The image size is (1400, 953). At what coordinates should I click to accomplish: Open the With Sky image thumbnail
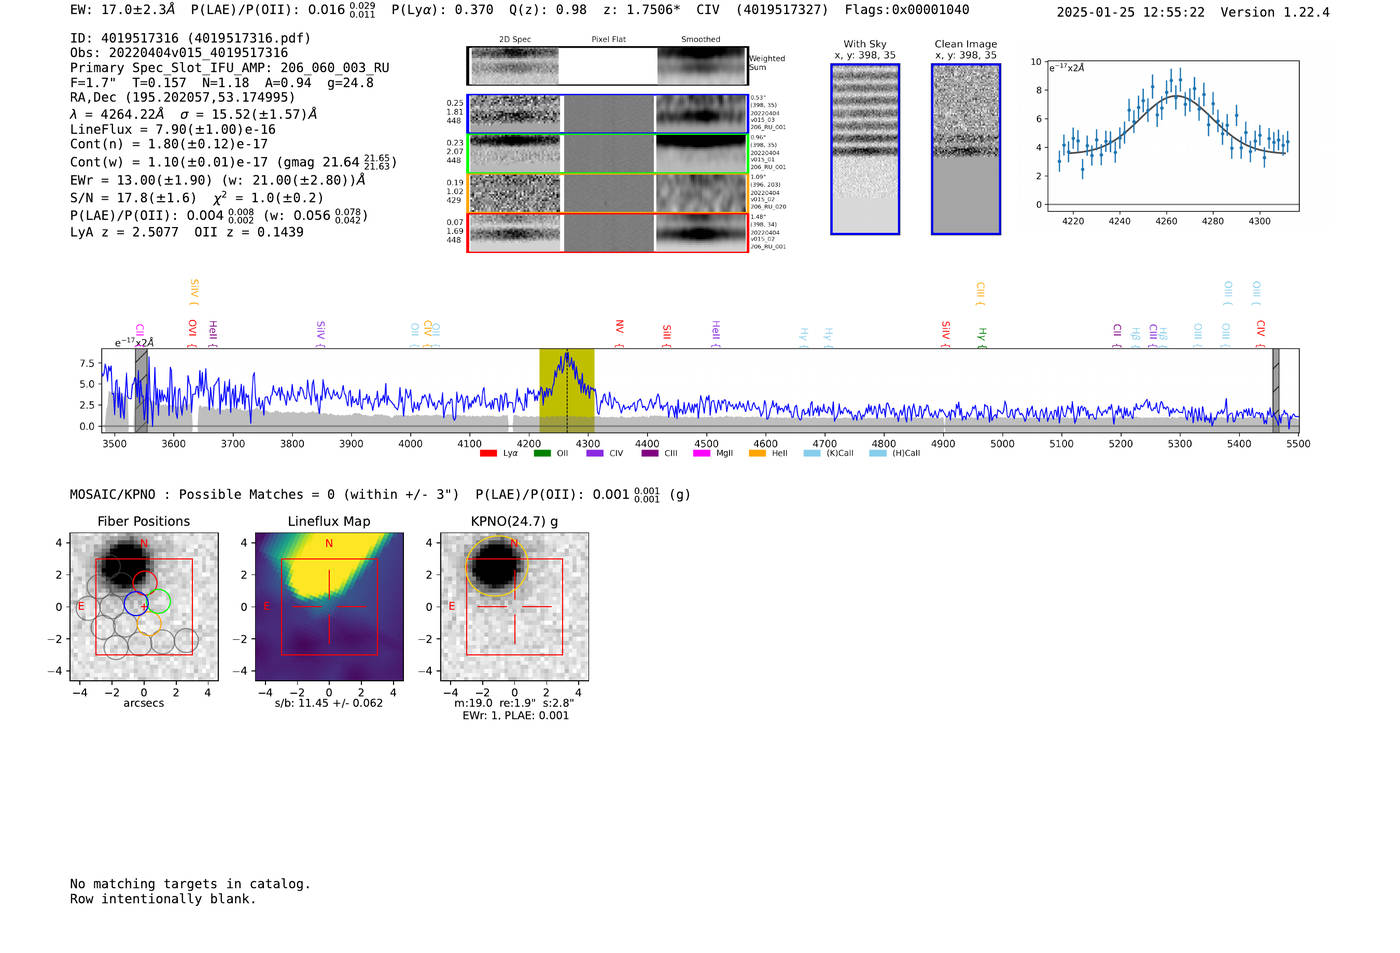pyautogui.click(x=865, y=149)
